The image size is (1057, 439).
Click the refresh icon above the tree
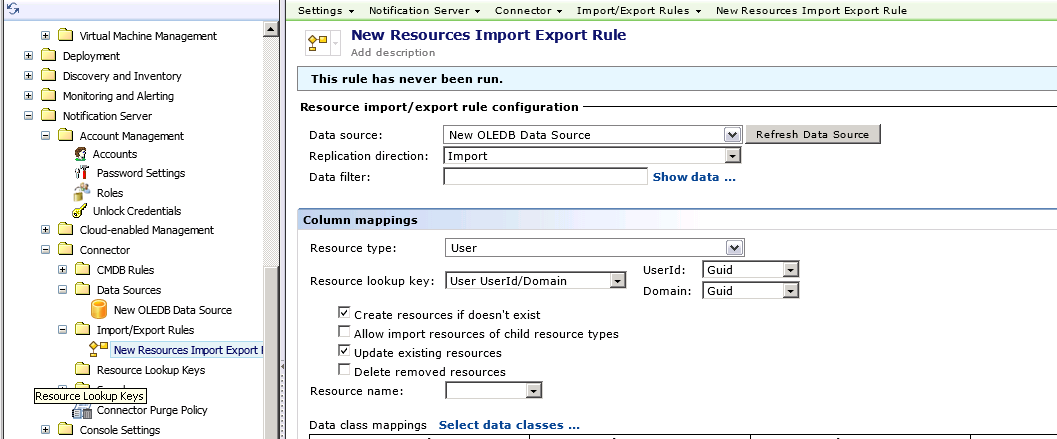click(13, 8)
